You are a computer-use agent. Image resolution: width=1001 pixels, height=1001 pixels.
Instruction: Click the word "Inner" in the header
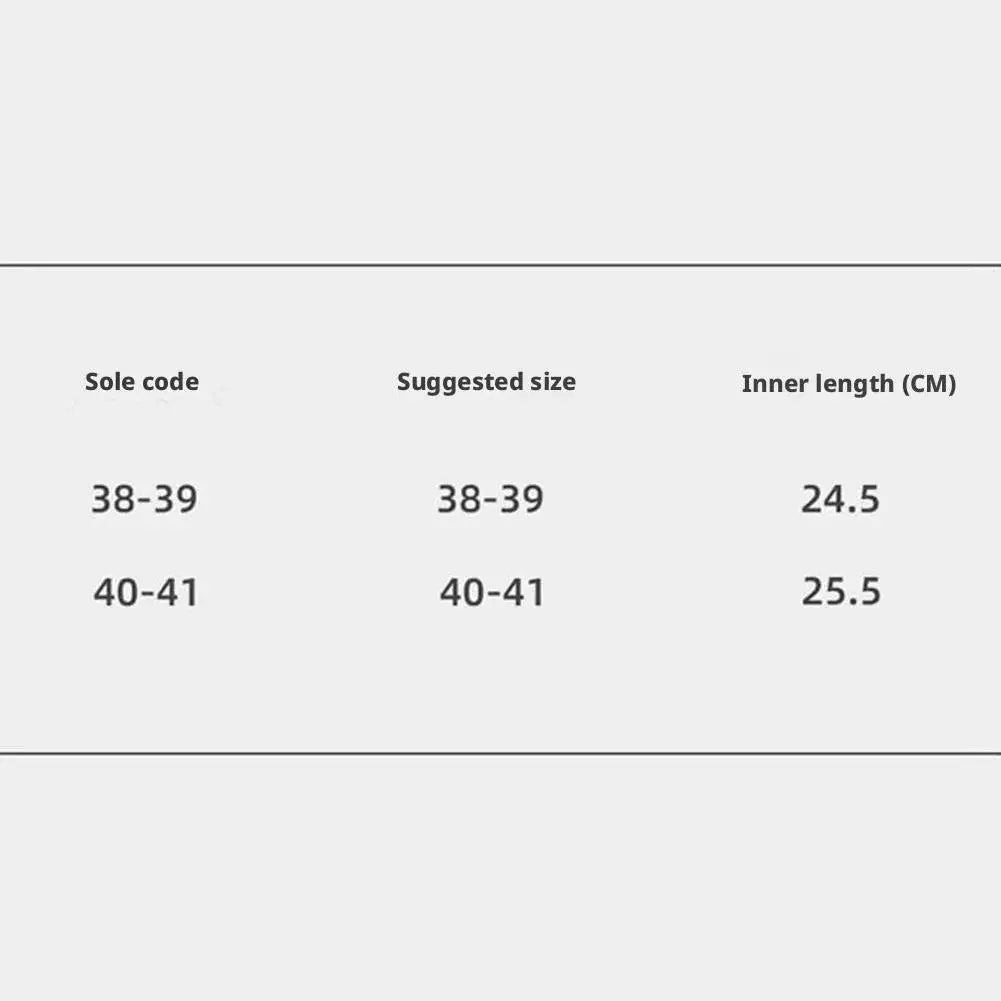pos(769,383)
